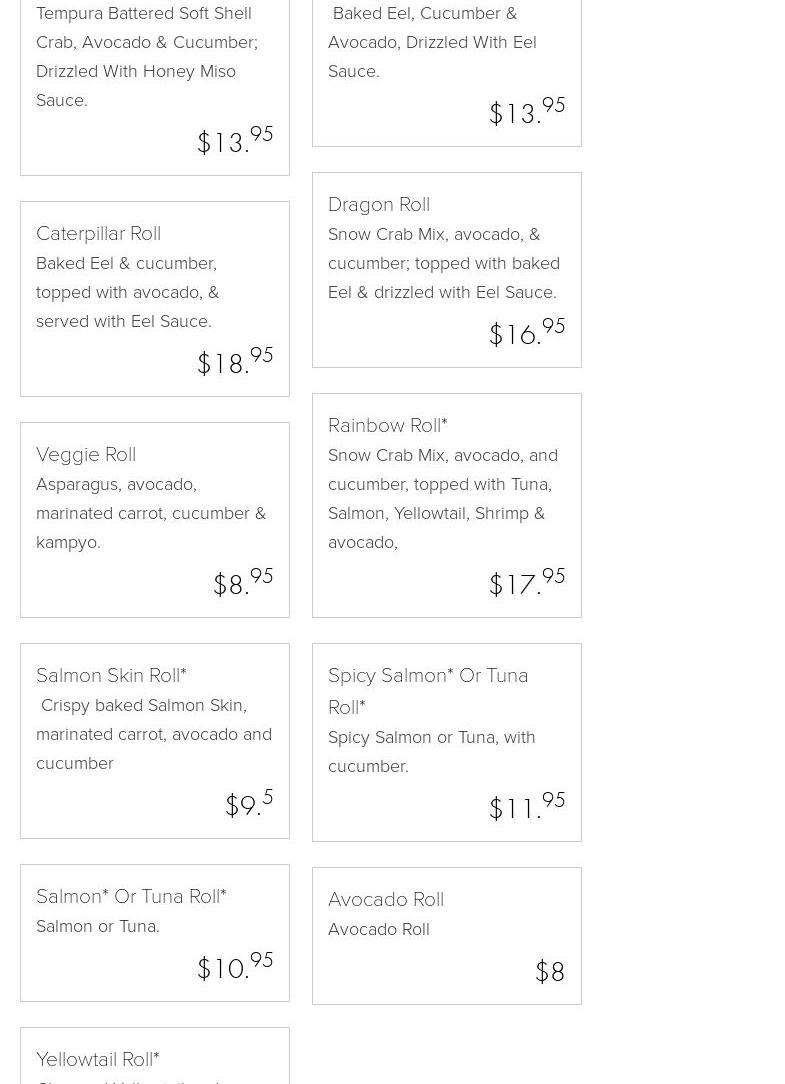Open the Dragon Roll menu item
This screenshot has width=785, height=1084.
[x=379, y=204]
